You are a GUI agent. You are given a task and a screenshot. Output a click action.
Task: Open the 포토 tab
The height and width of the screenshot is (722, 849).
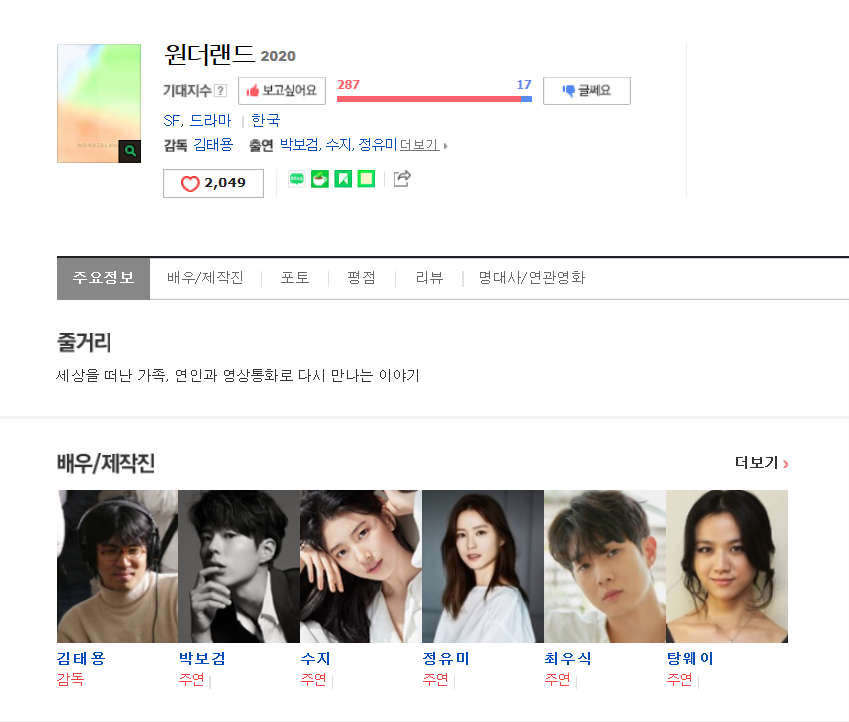point(295,278)
